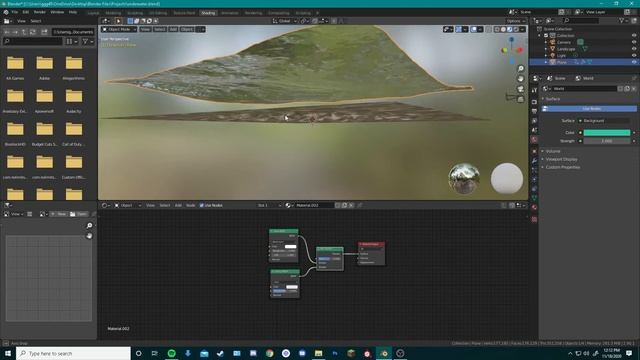The image size is (640, 360).
Task: Go to parent directory arrow in file browser
Action: pos(24,32)
